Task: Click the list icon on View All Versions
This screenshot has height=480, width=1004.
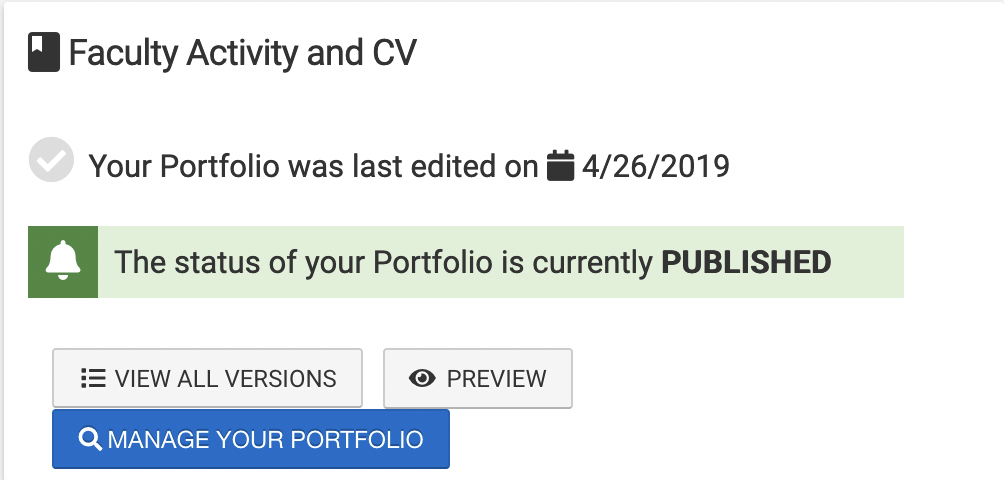Action: point(93,379)
